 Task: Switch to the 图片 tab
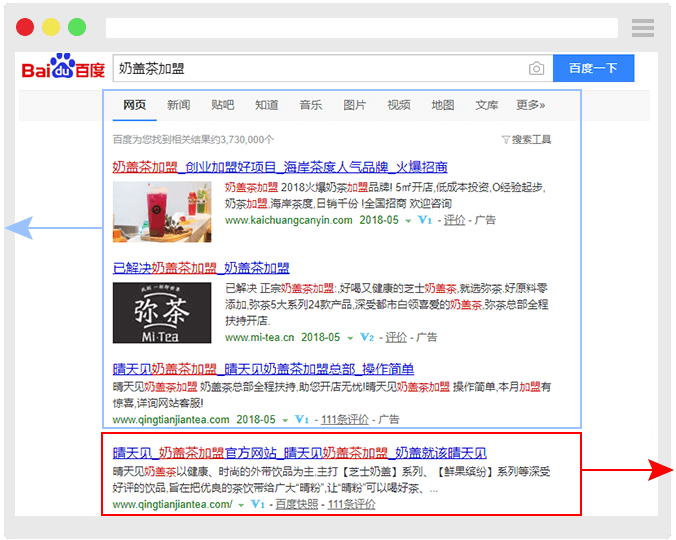(x=355, y=105)
